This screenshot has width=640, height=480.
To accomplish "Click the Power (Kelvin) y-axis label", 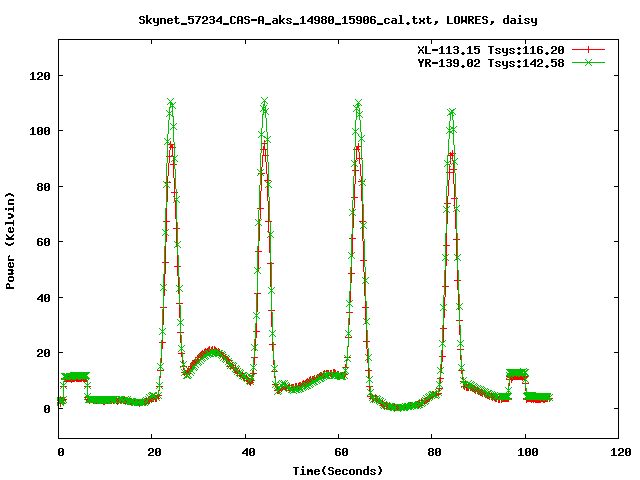I will tap(10, 241).
